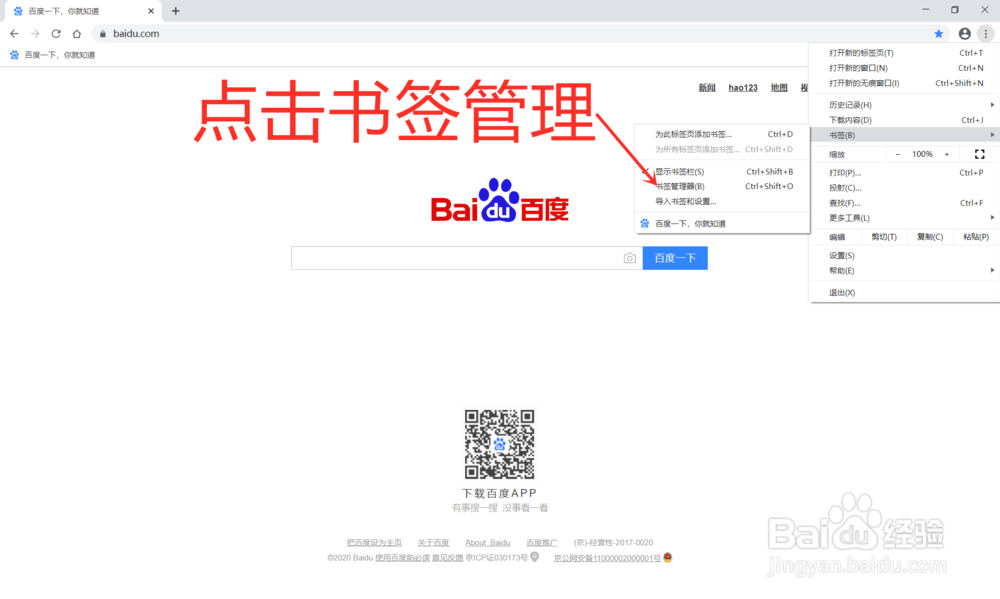Choose 退出(X) to quit Chrome
Screen dimensions: 1000x599
pyautogui.click(x=904, y=292)
